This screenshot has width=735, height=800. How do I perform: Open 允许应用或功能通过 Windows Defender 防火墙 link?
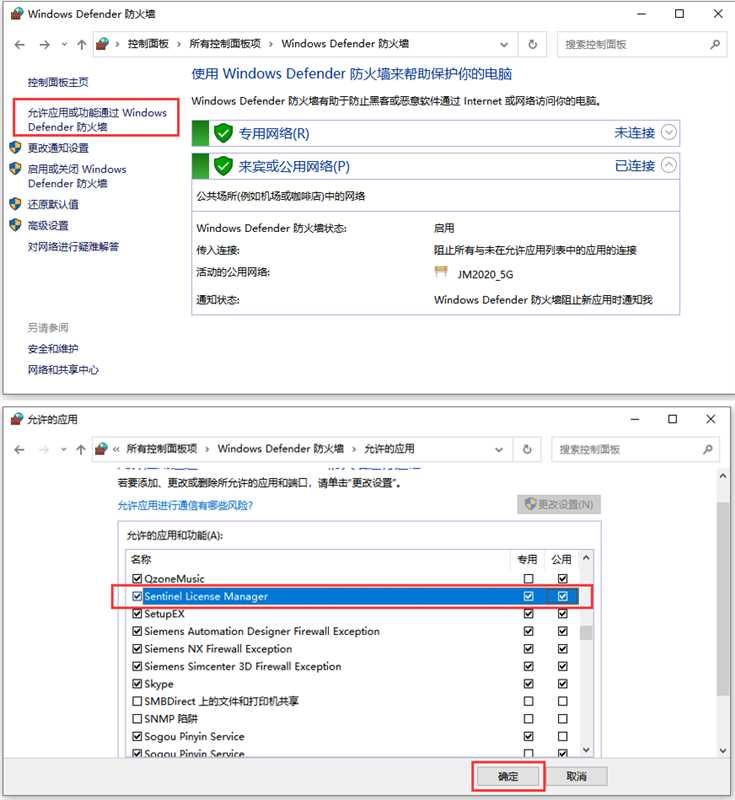pyautogui.click(x=97, y=119)
